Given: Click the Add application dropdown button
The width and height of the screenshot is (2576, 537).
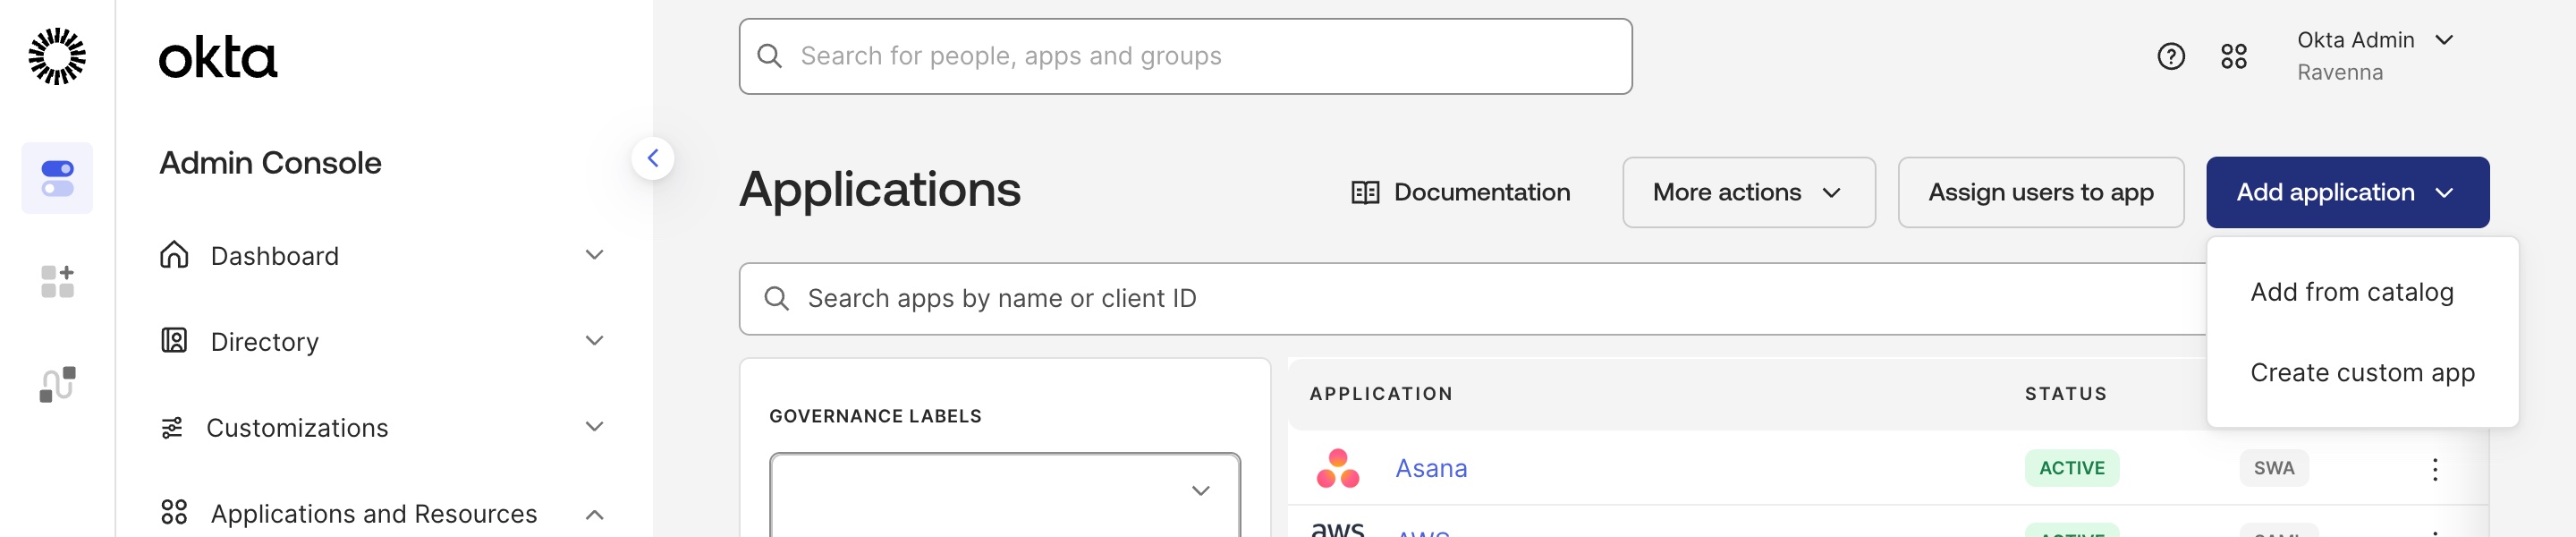Looking at the screenshot, I should click(x=2347, y=192).
